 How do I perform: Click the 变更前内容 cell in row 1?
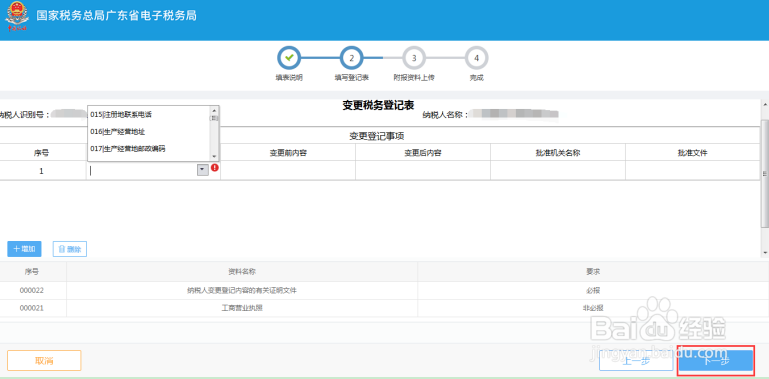(x=288, y=171)
